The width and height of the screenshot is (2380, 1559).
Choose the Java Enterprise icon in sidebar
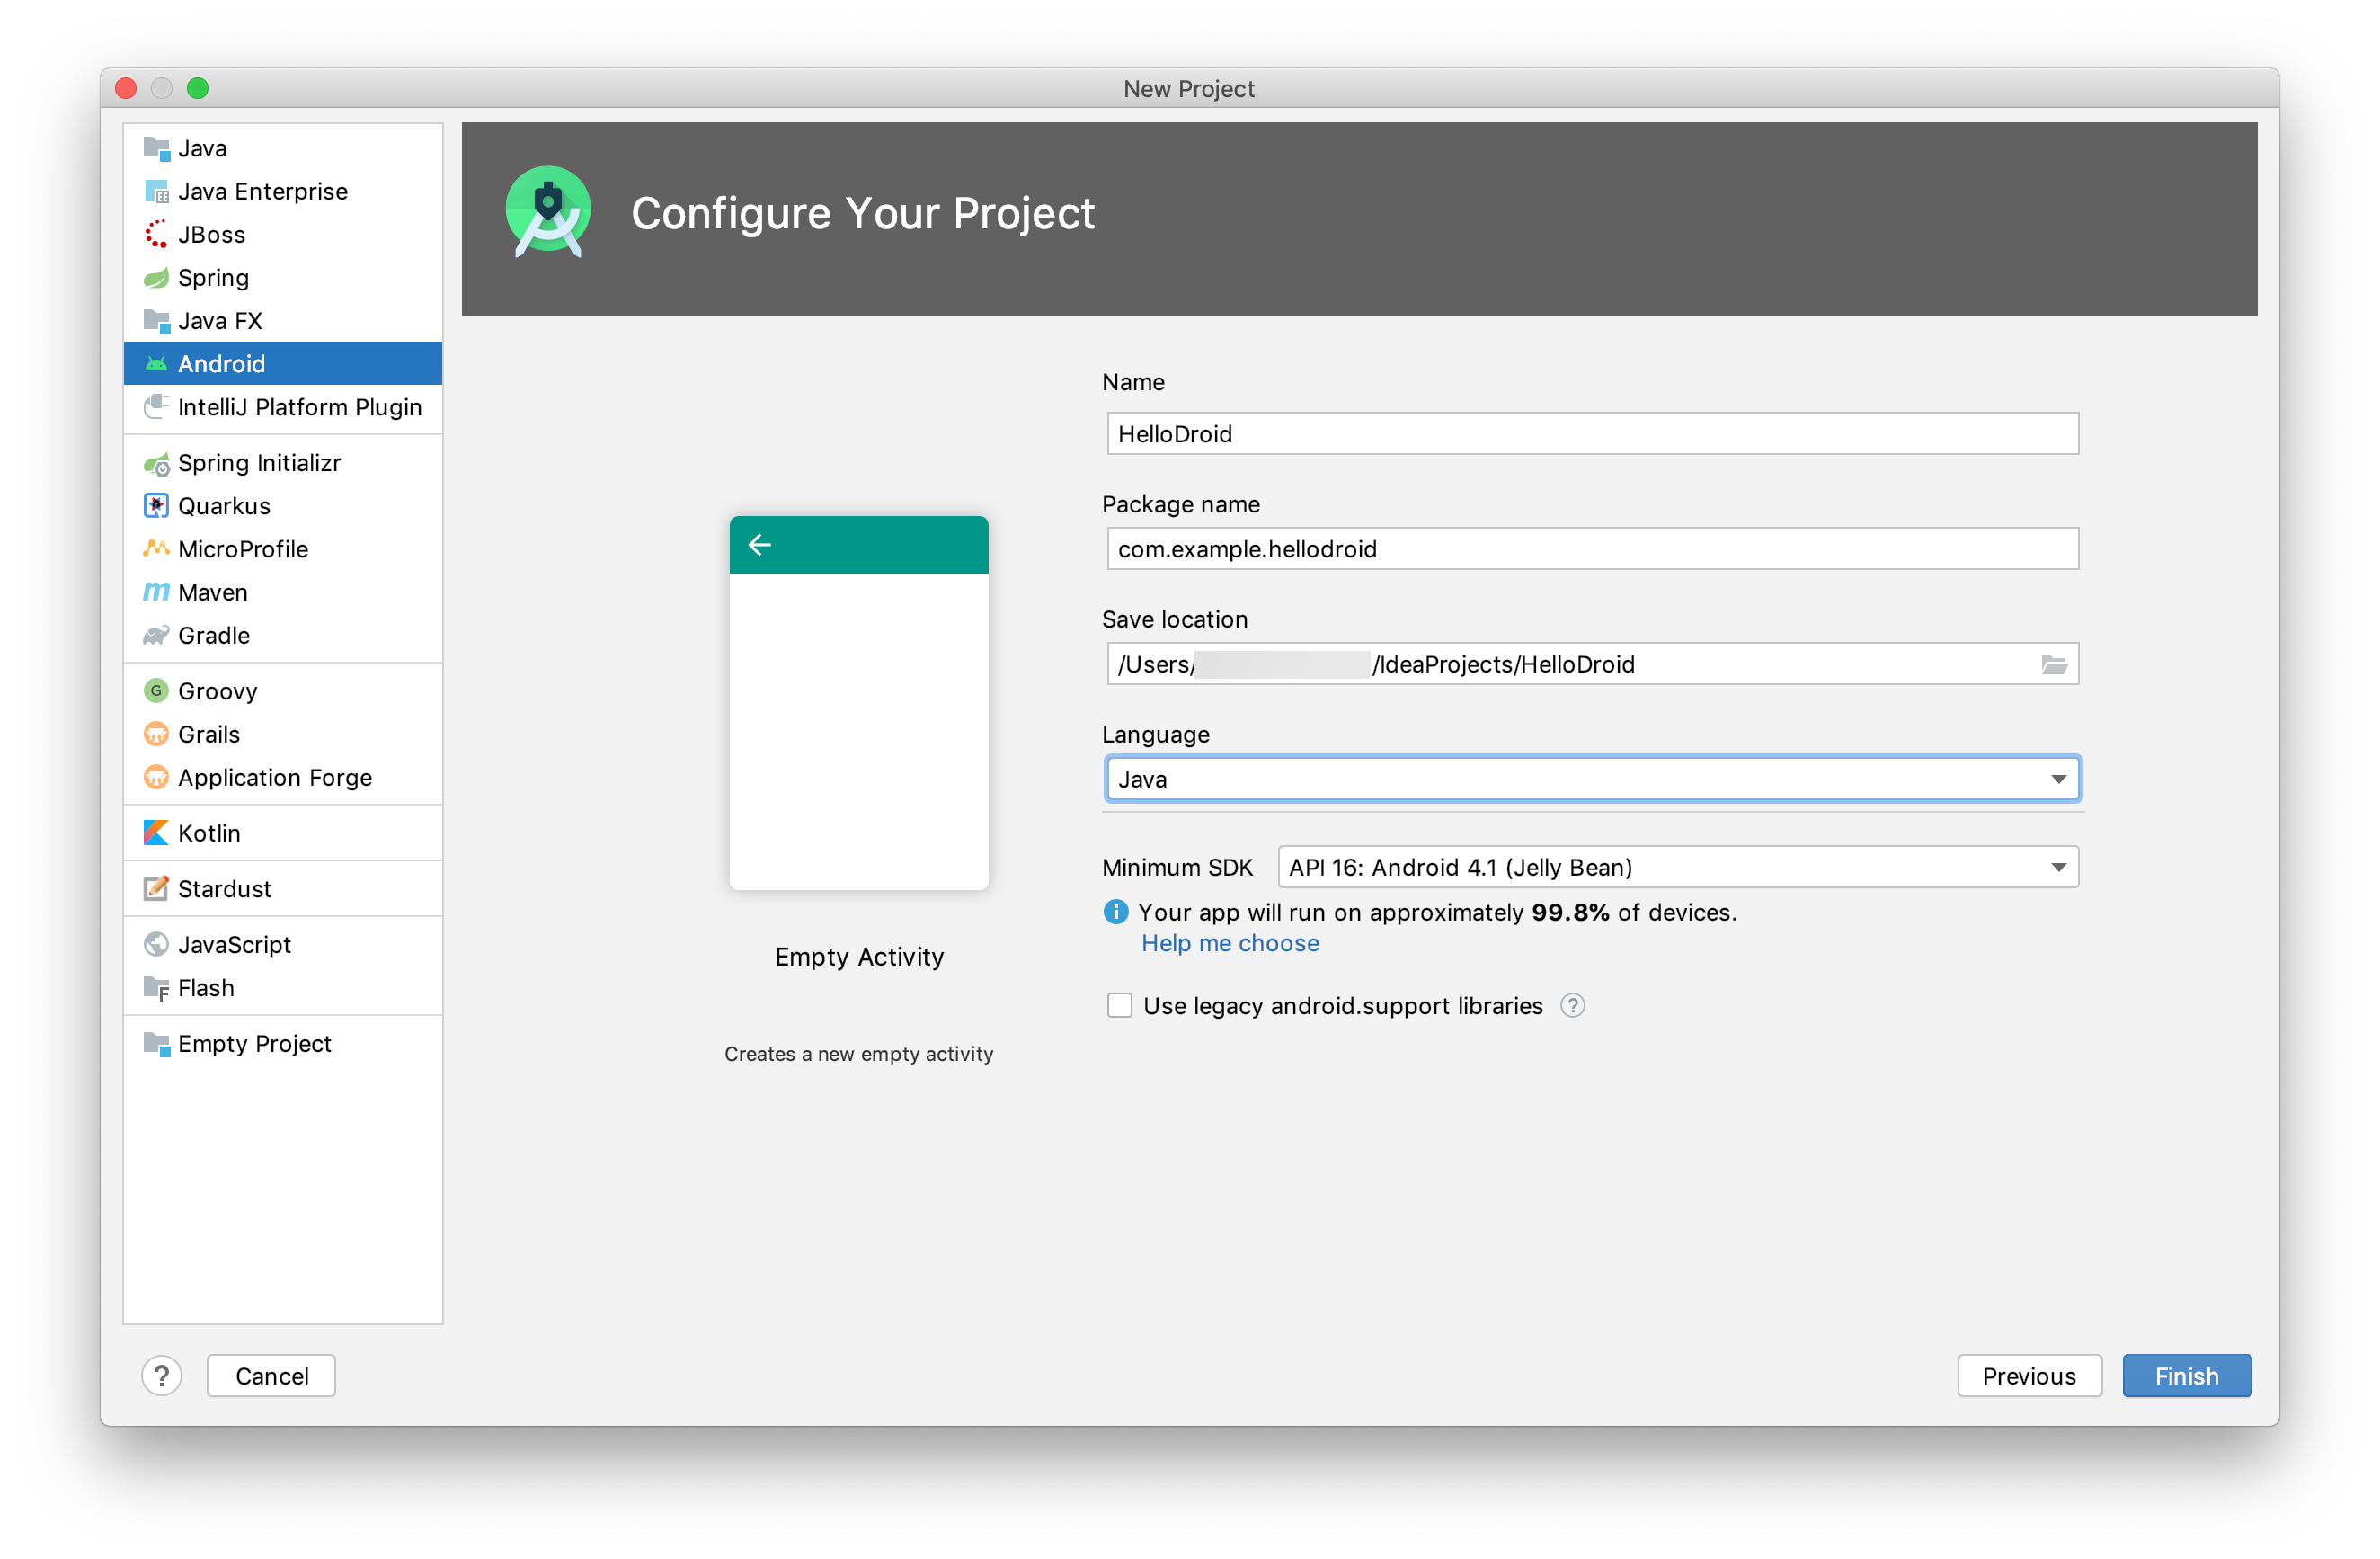(x=156, y=192)
